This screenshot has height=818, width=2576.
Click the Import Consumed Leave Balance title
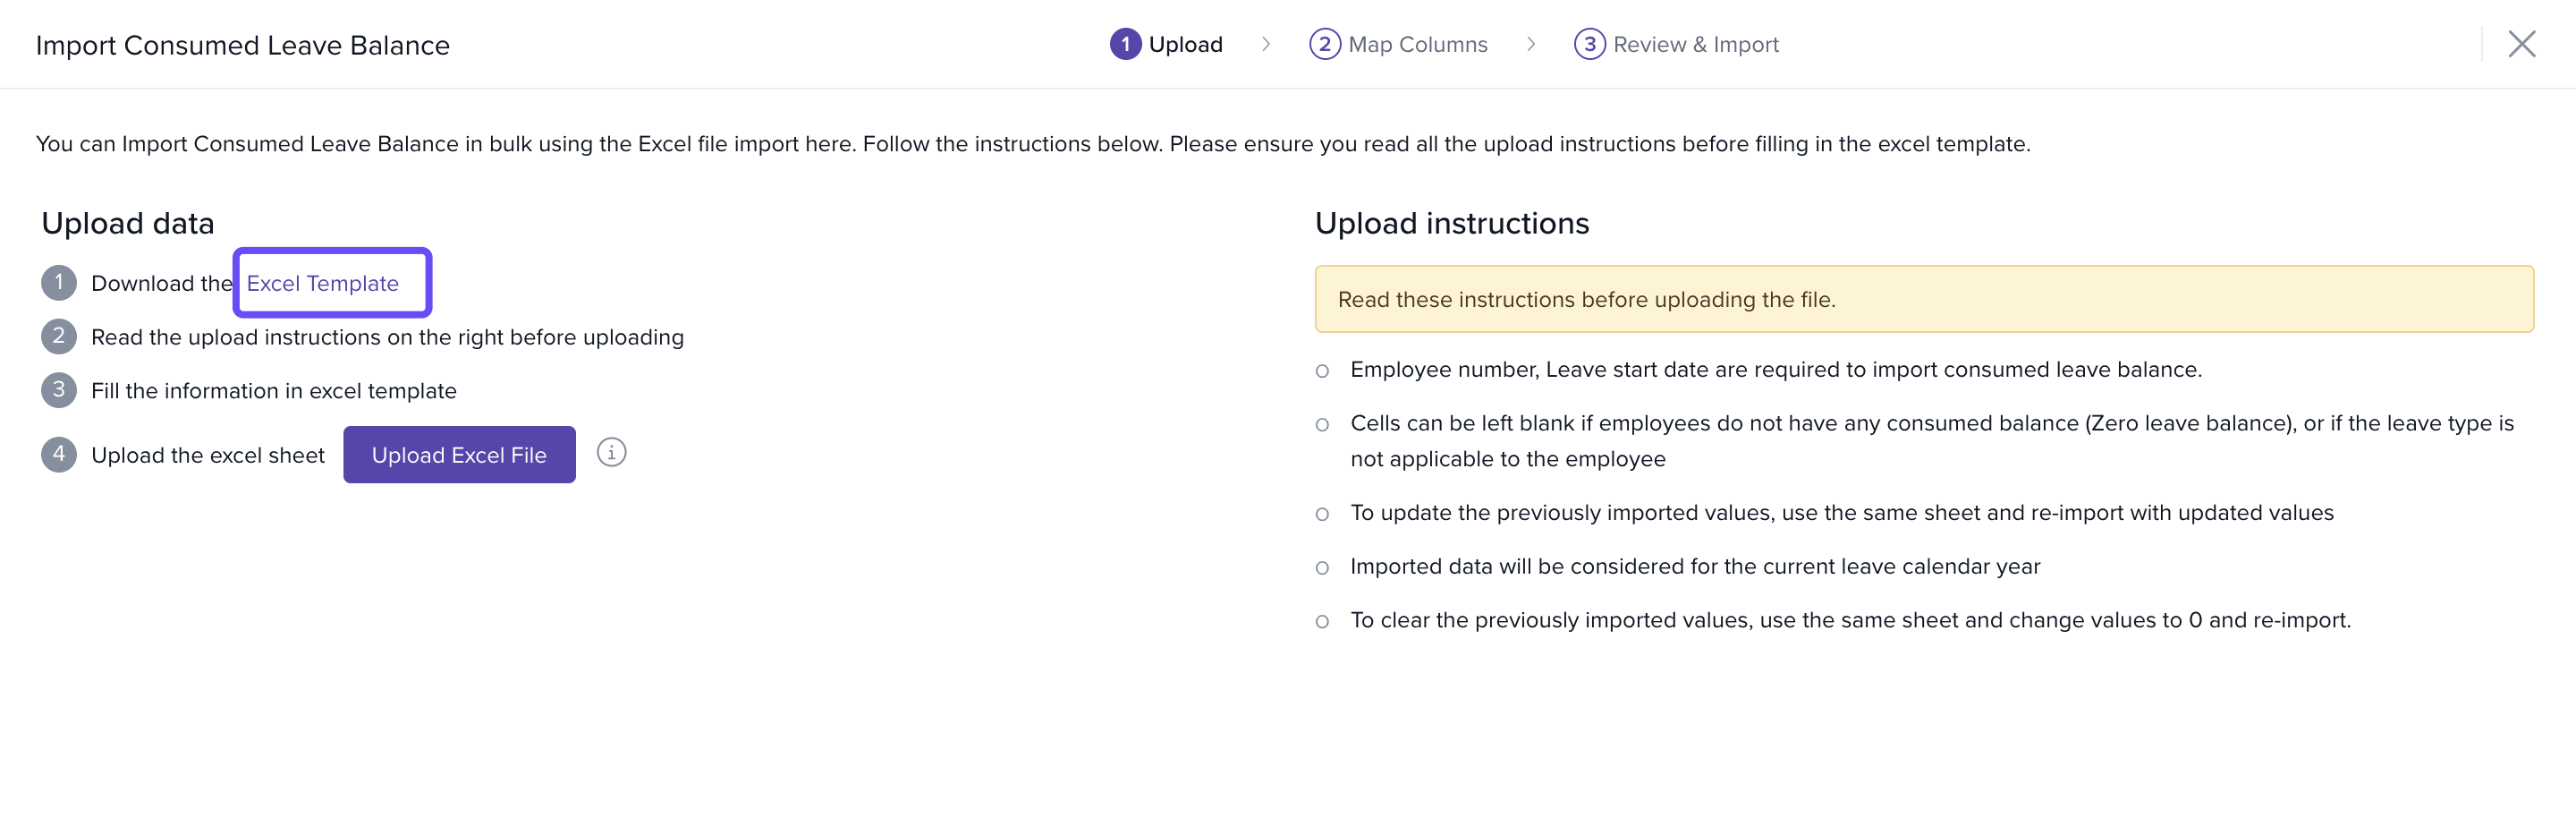click(x=243, y=45)
